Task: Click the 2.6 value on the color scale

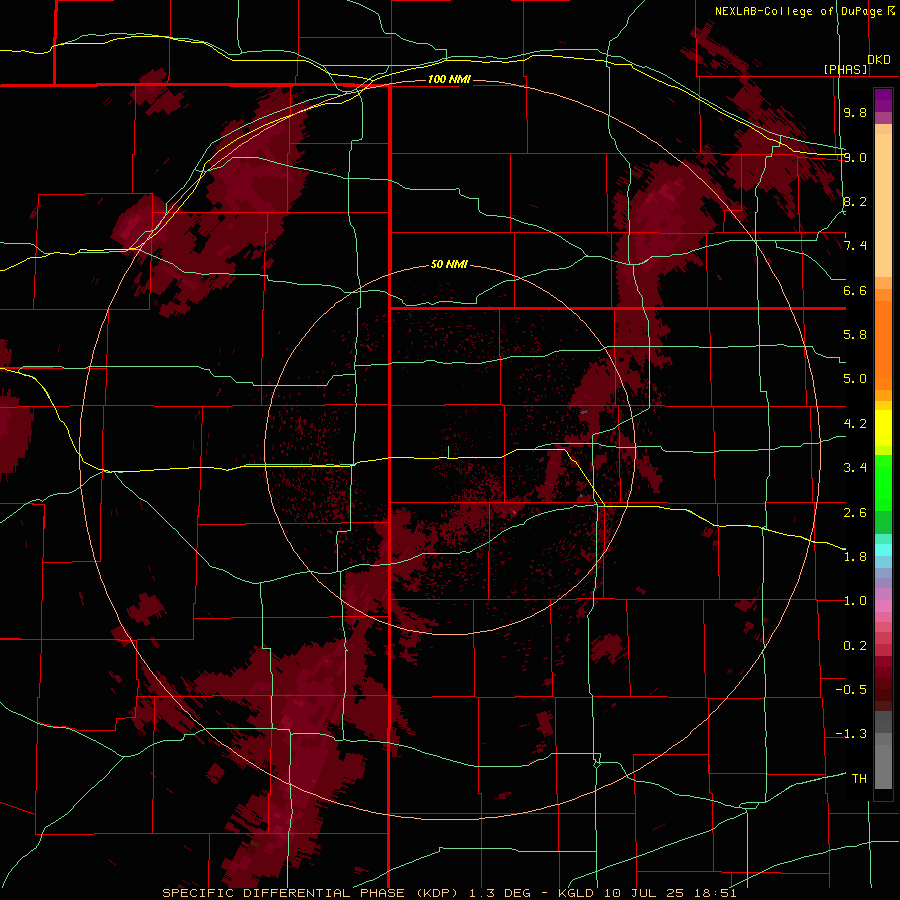Action: tap(855, 513)
